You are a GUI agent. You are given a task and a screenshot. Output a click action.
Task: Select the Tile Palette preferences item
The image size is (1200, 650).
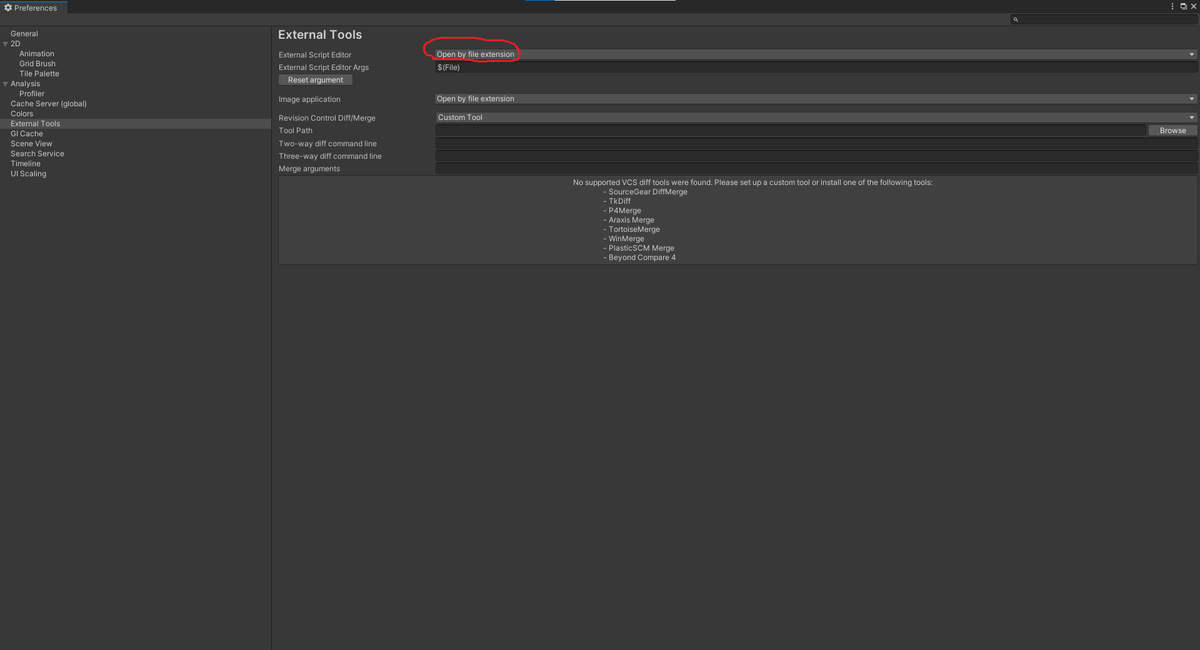click(x=39, y=74)
